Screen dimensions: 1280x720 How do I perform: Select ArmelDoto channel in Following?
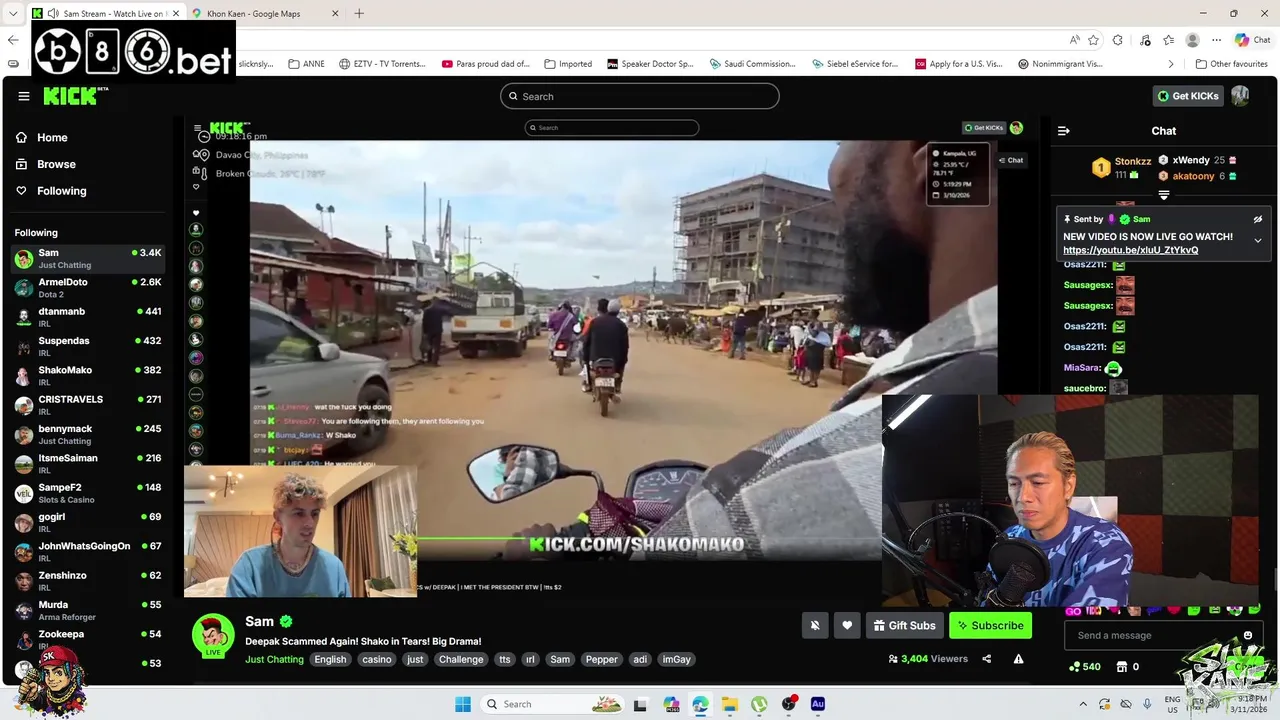click(x=86, y=288)
